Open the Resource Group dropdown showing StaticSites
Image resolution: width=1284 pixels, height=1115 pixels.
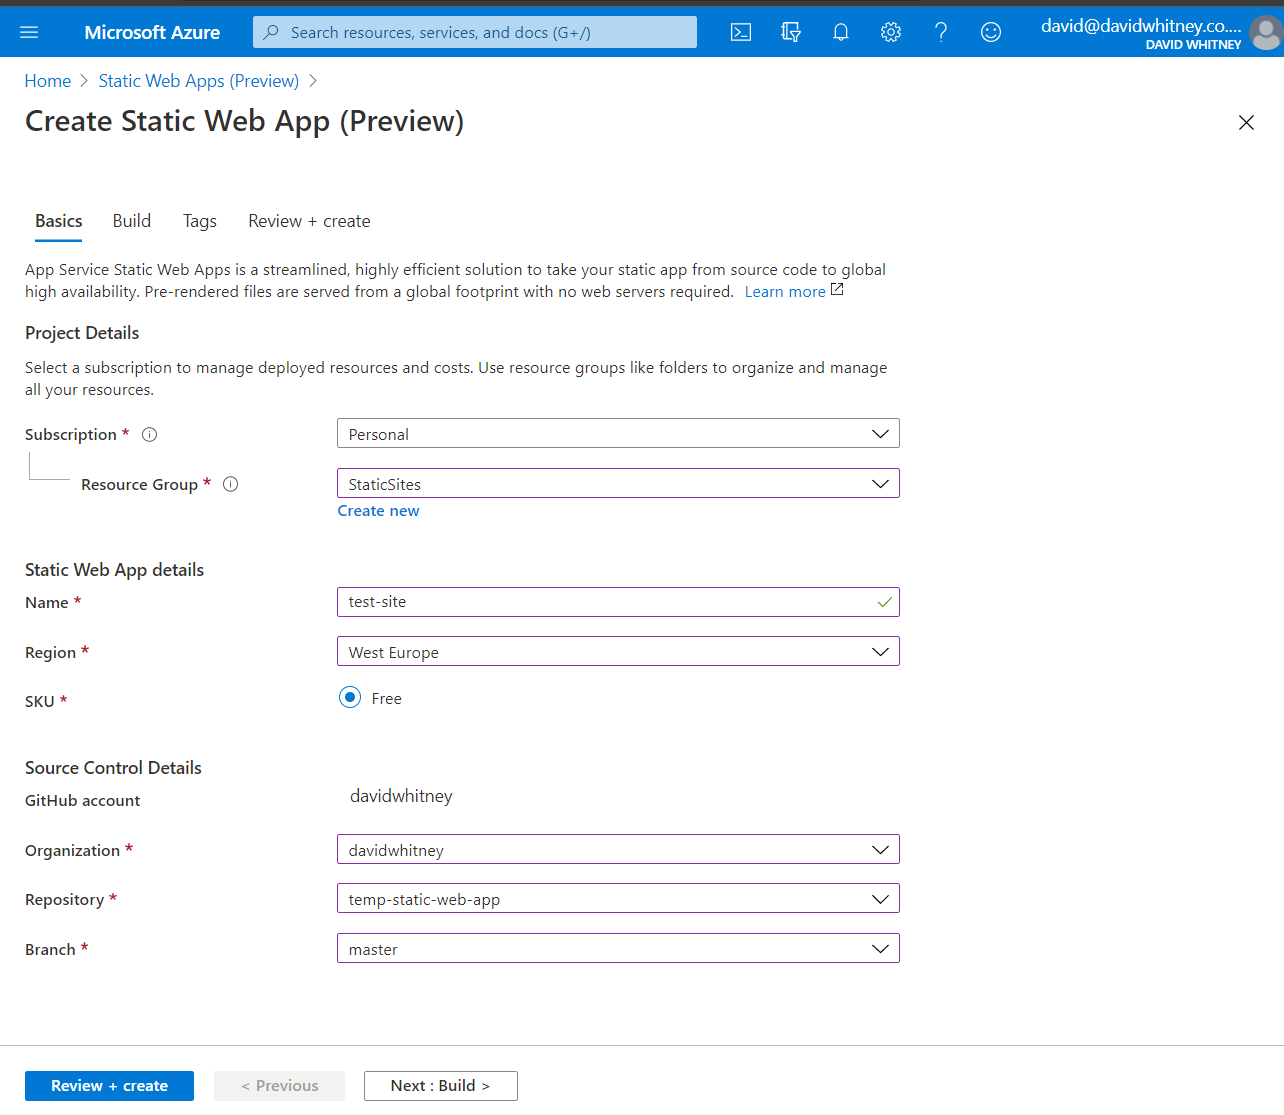click(618, 484)
